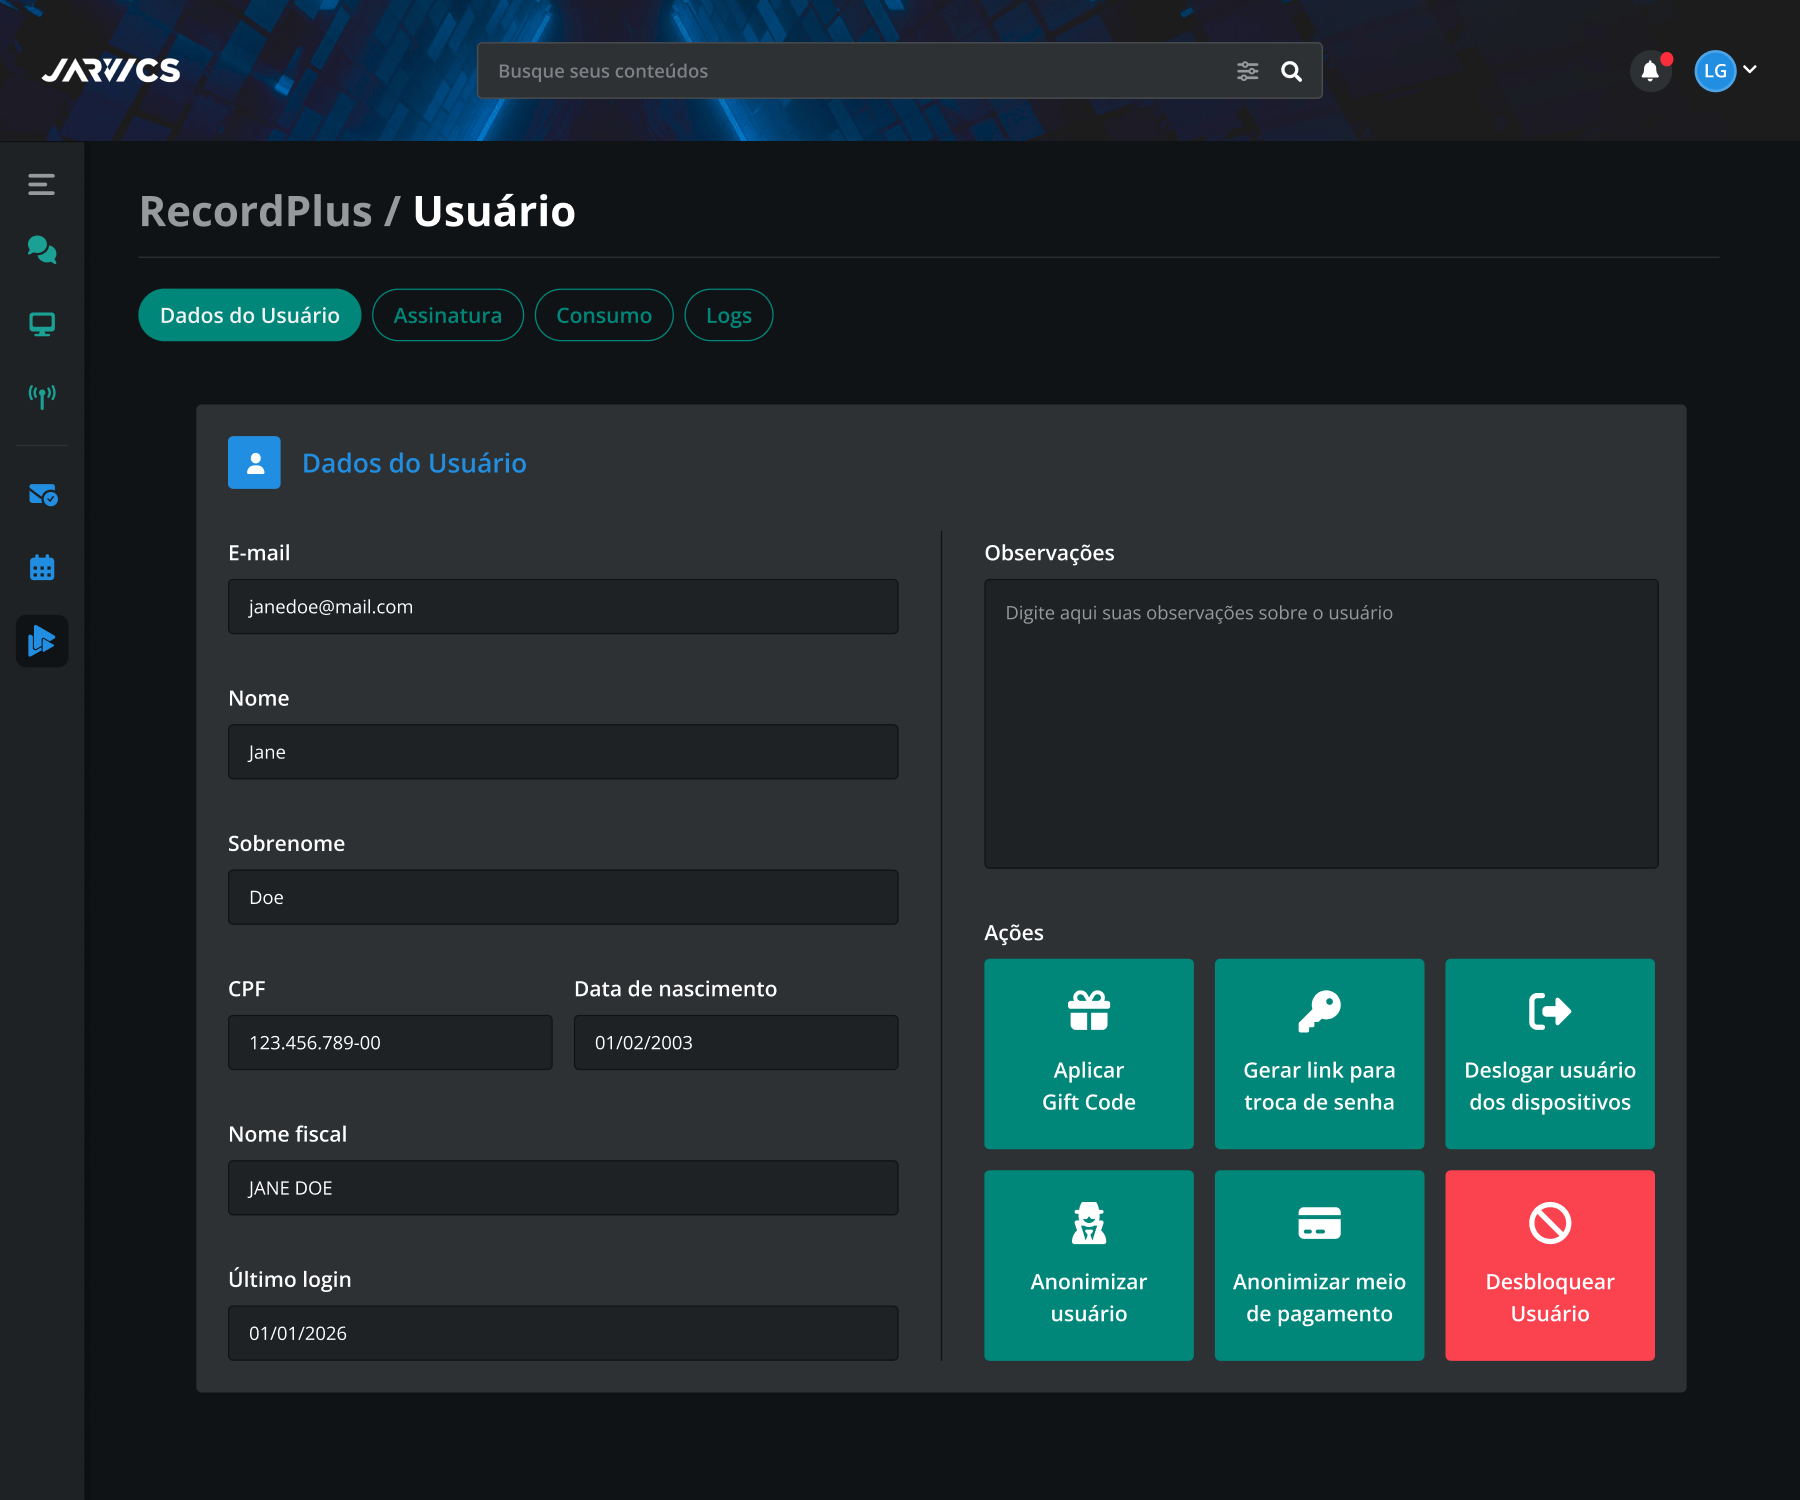Click the Sobrenome field containing Doe
The width and height of the screenshot is (1800, 1500).
(x=563, y=897)
